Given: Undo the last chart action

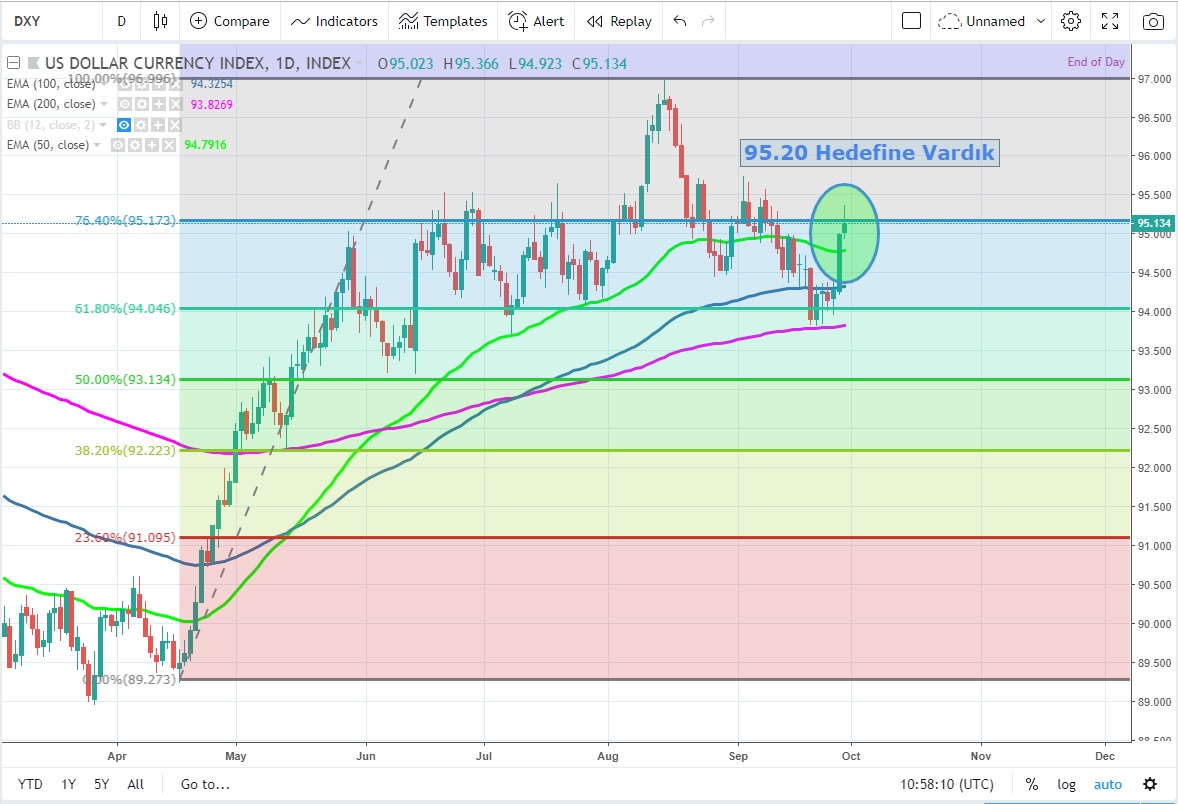Looking at the screenshot, I should (680, 21).
